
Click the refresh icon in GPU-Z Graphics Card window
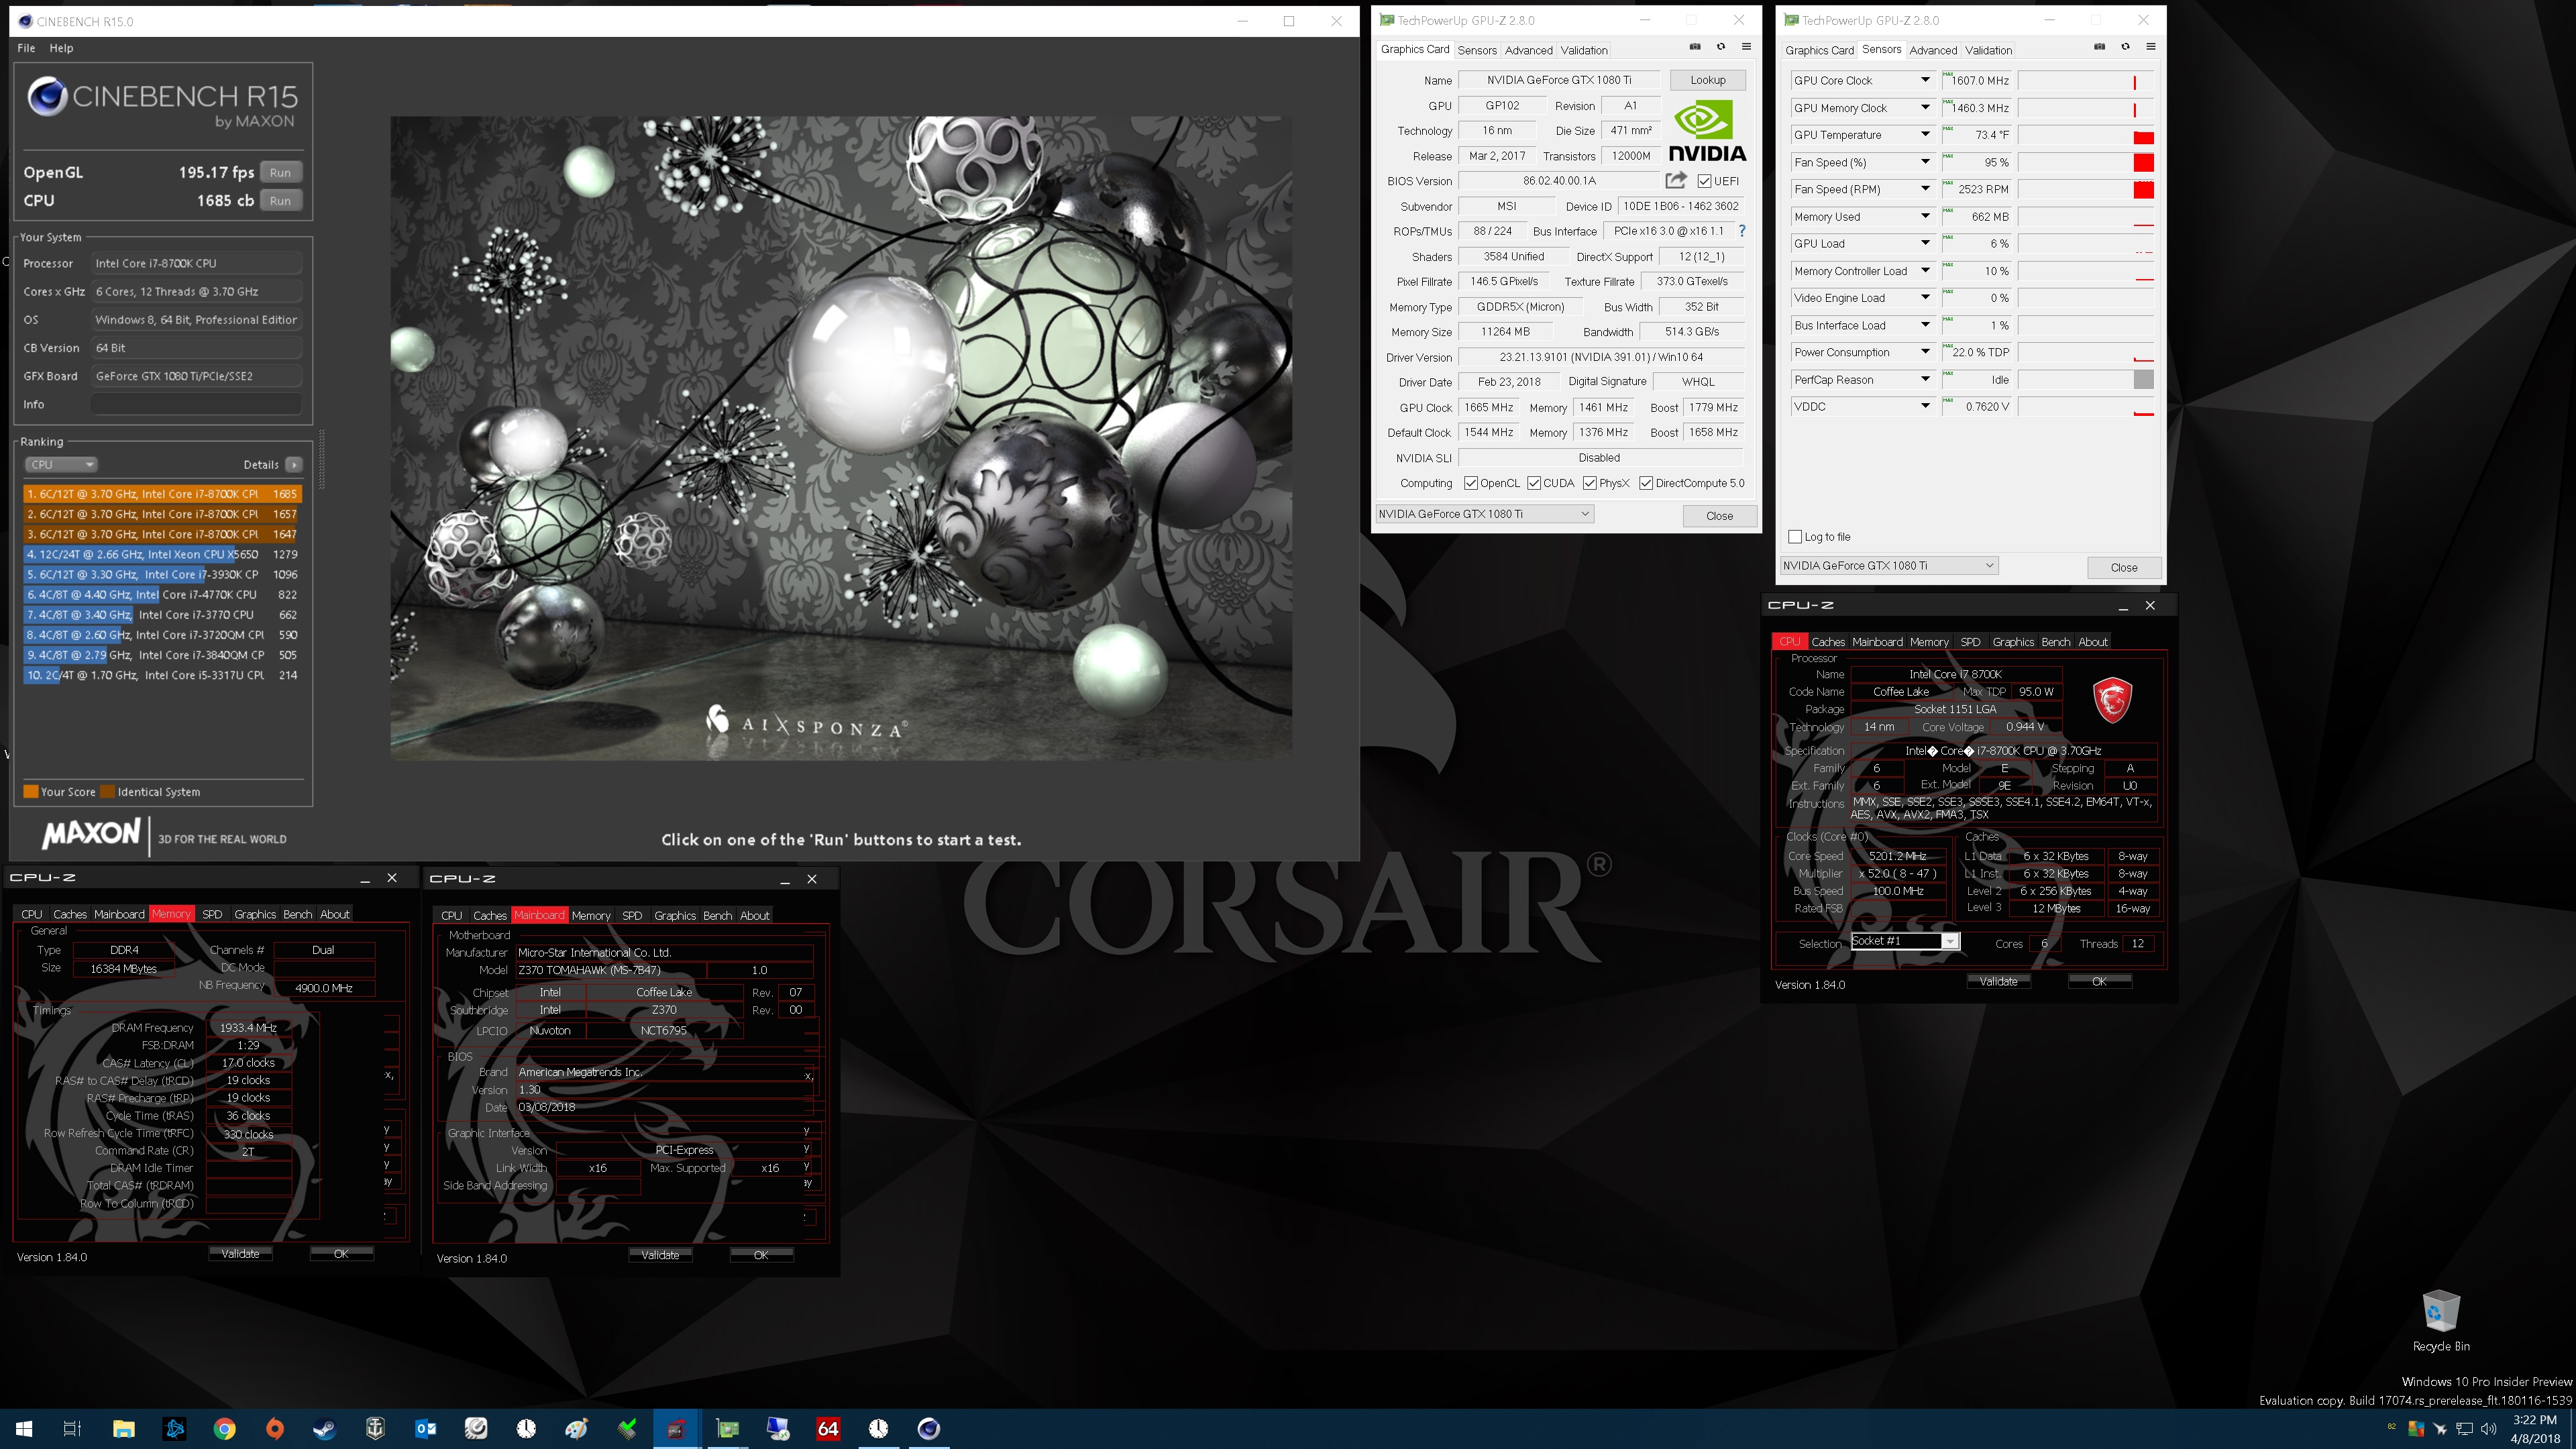pos(1721,47)
